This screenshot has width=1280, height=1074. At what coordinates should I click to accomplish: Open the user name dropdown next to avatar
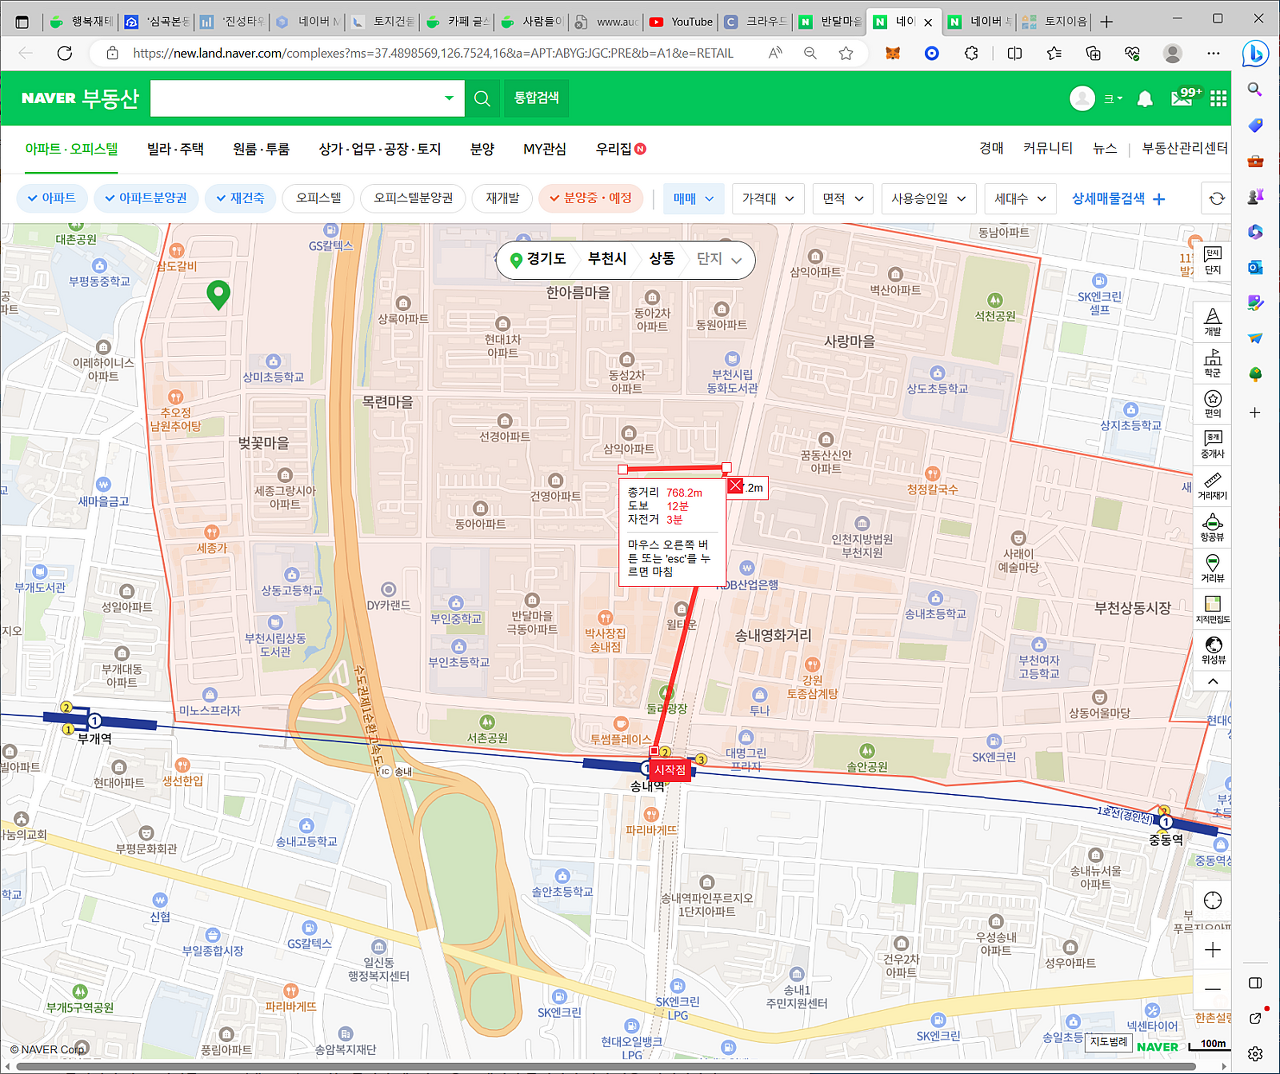(x=1113, y=98)
